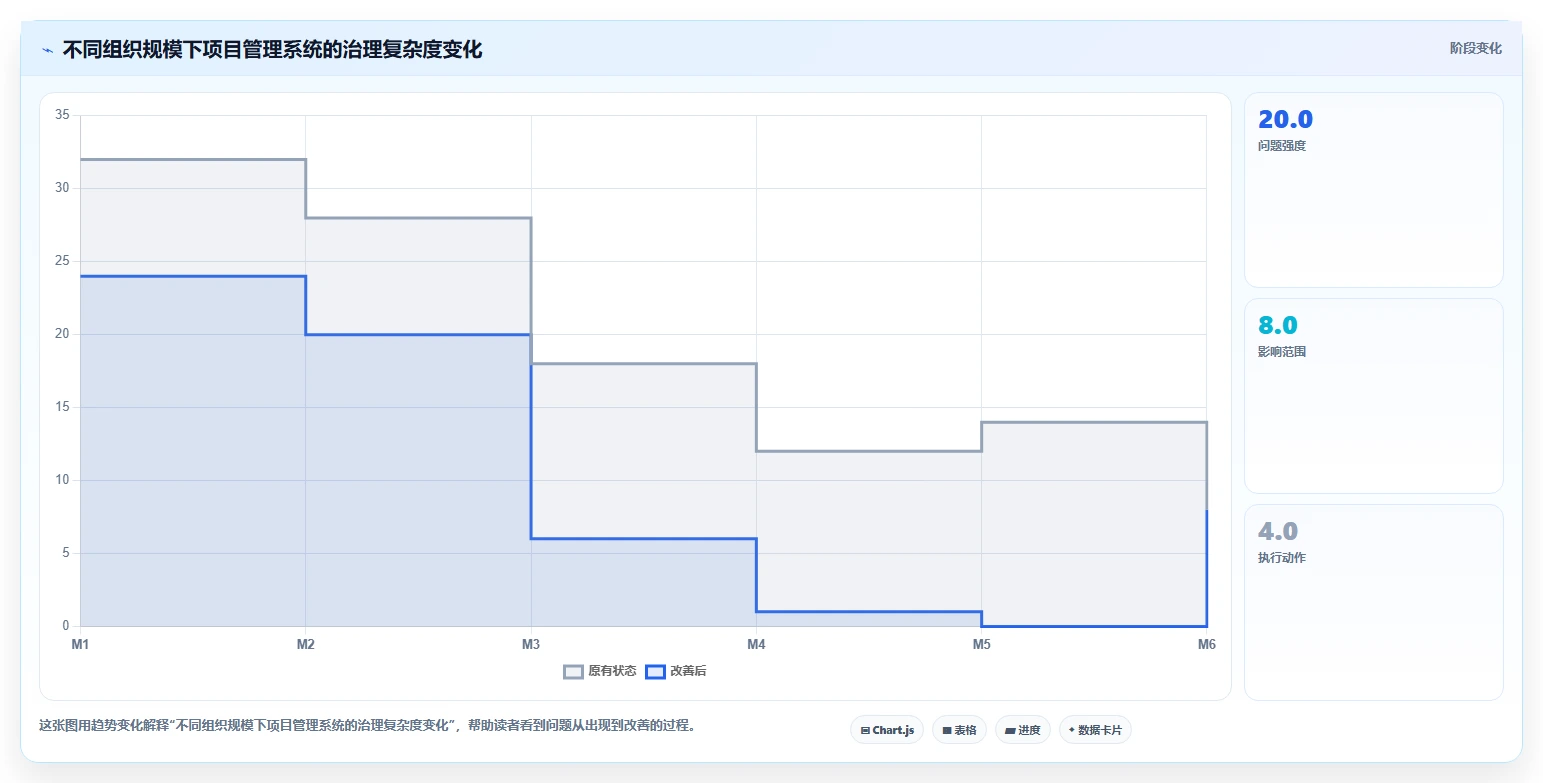This screenshot has height=783, width=1543.
Task: Click the 30 y-axis tick label
Action: coord(62,188)
